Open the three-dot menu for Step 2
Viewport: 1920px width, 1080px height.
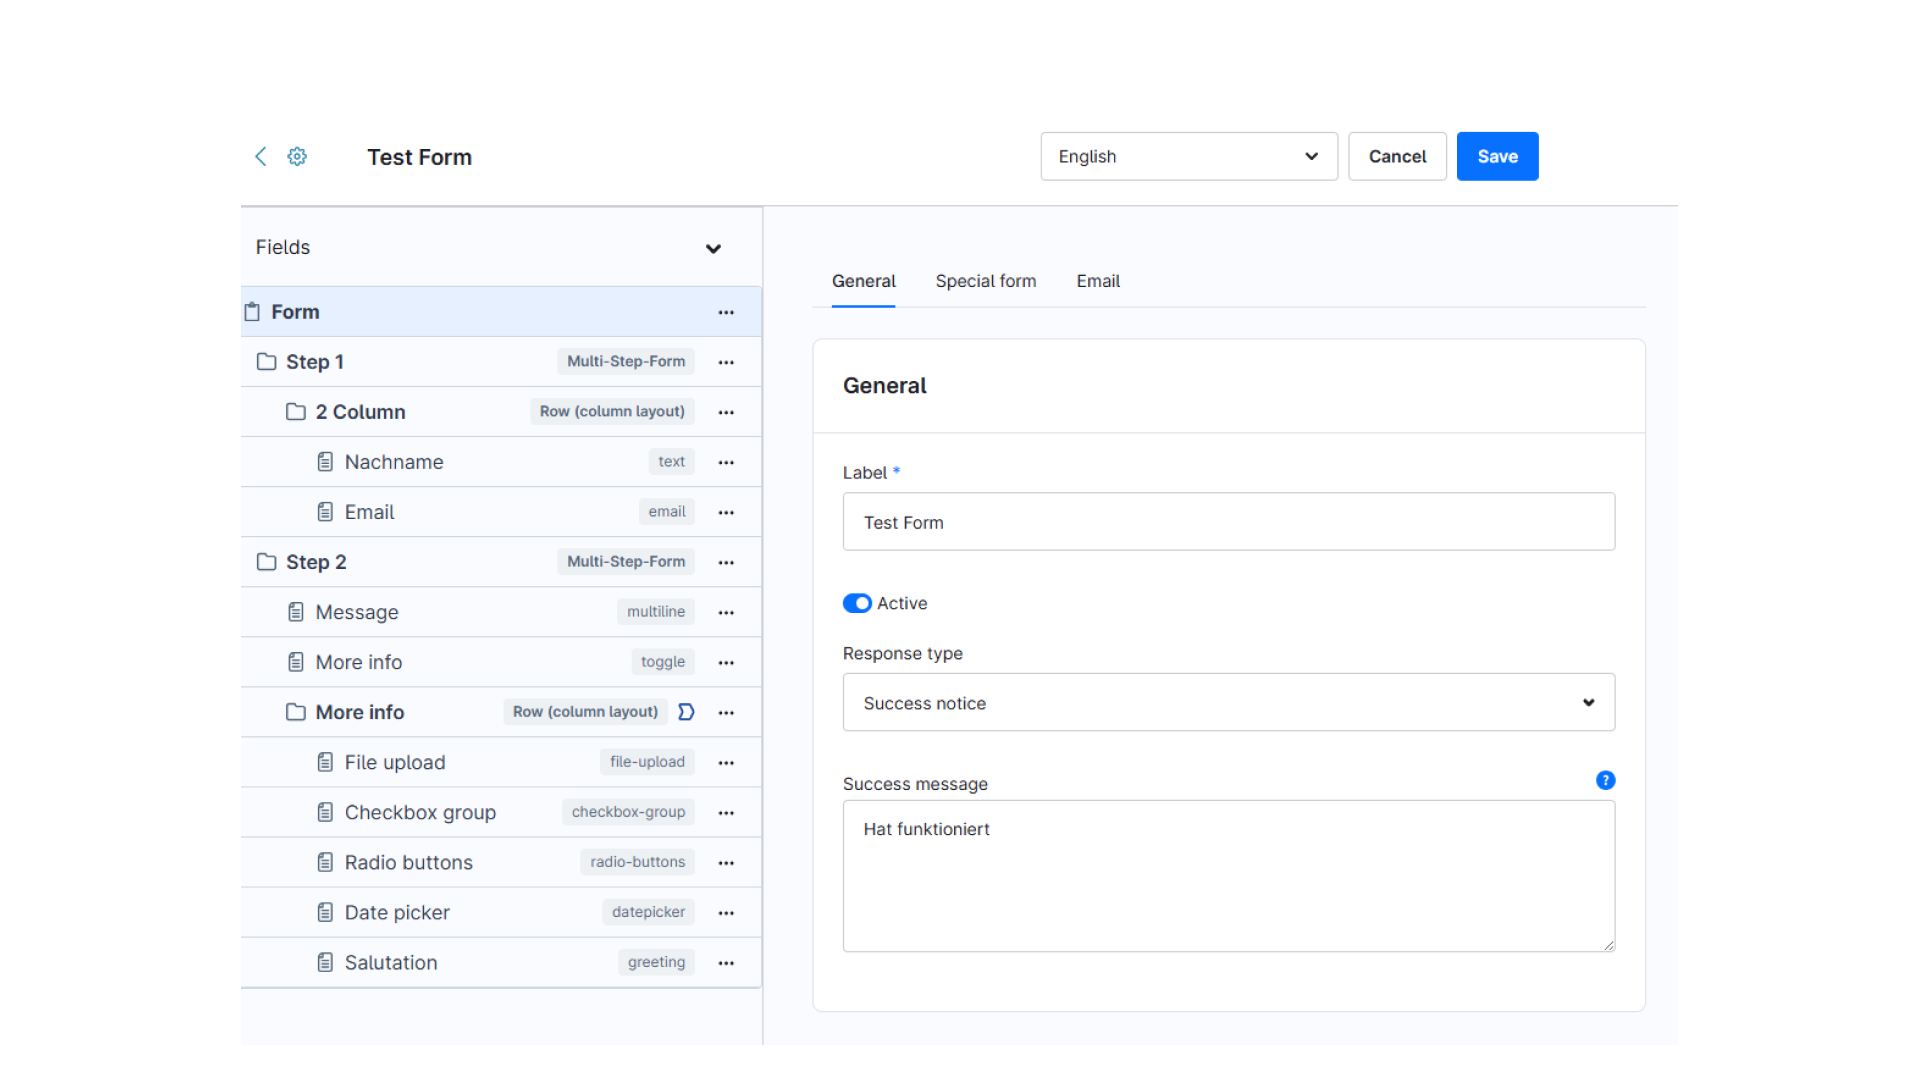click(726, 563)
